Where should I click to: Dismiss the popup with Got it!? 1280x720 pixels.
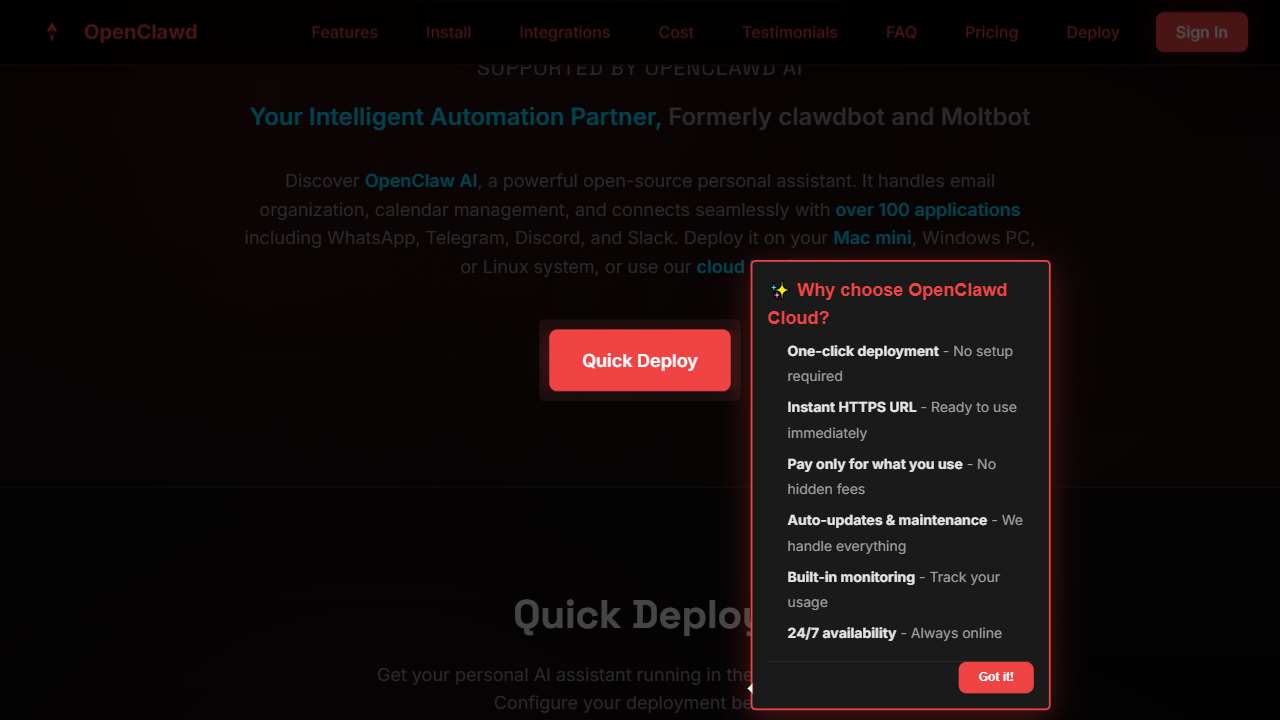(x=995, y=677)
